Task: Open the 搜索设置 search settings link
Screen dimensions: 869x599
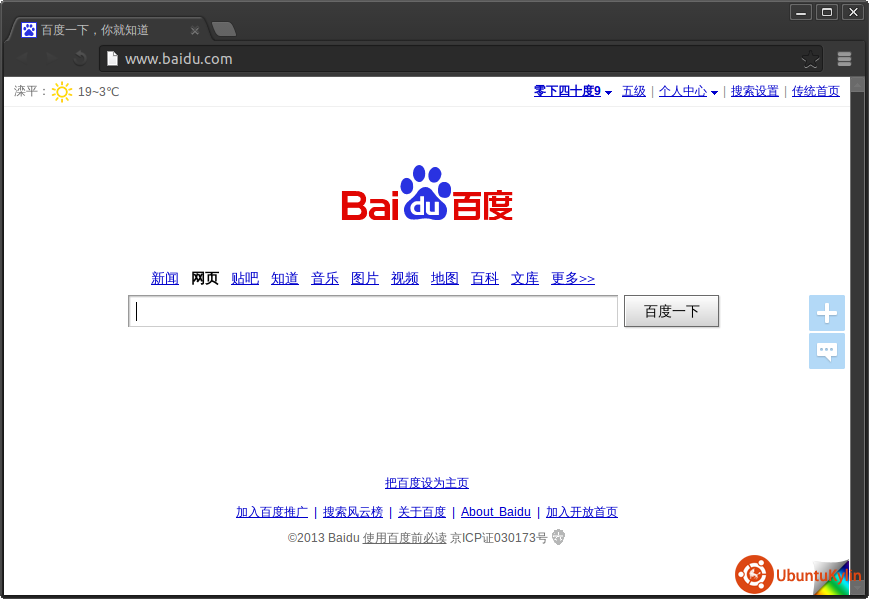Action: [x=754, y=91]
